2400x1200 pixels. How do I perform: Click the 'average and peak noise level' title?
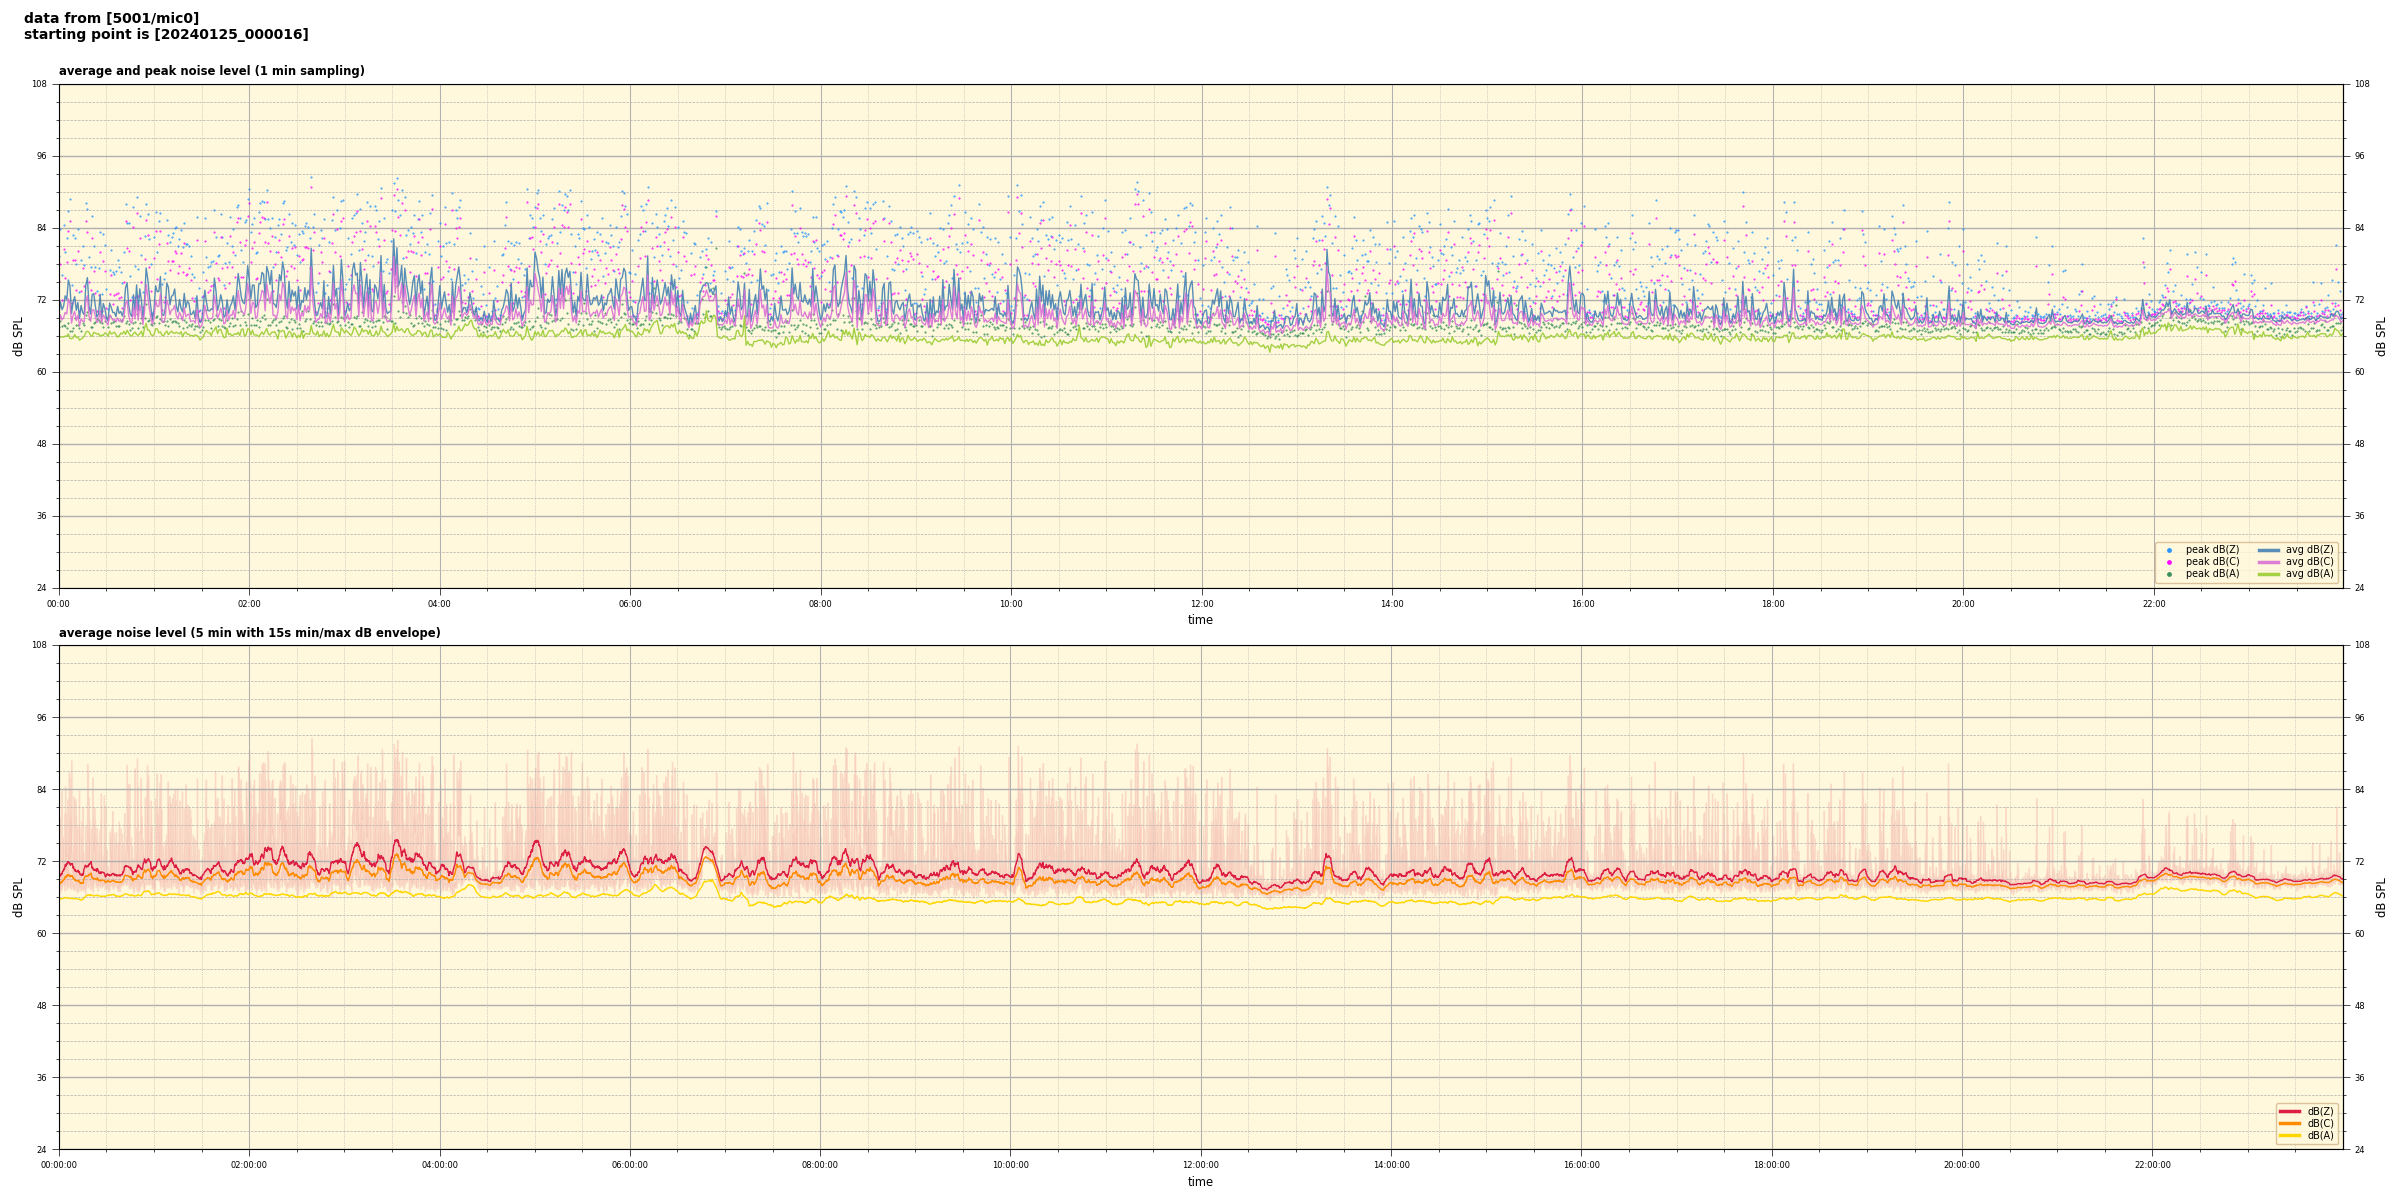(211, 71)
